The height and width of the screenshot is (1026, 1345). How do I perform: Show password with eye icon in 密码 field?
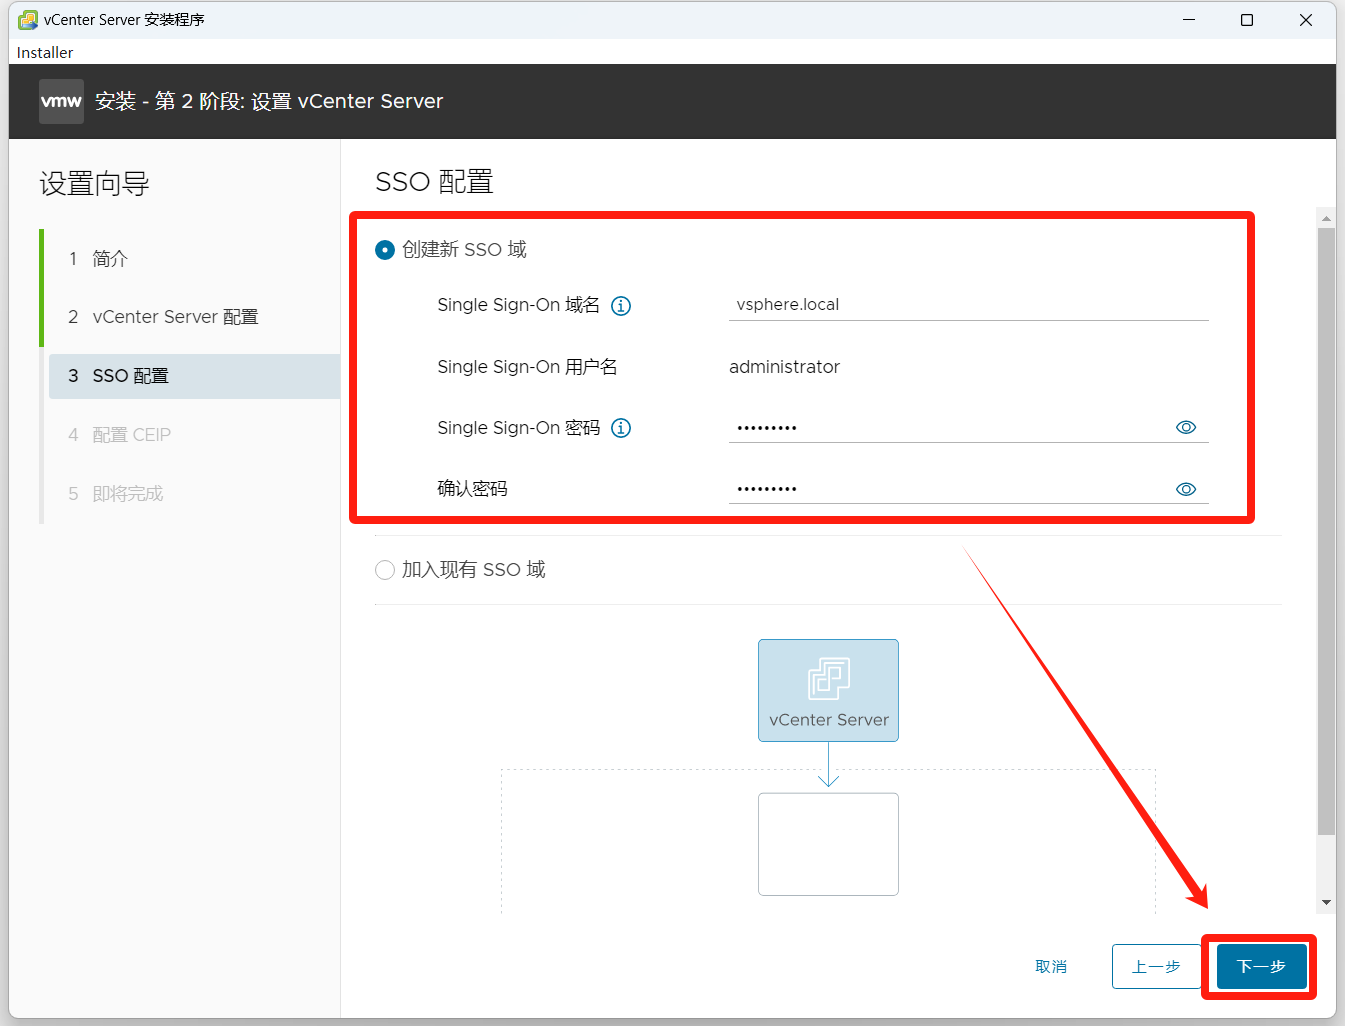tap(1186, 427)
